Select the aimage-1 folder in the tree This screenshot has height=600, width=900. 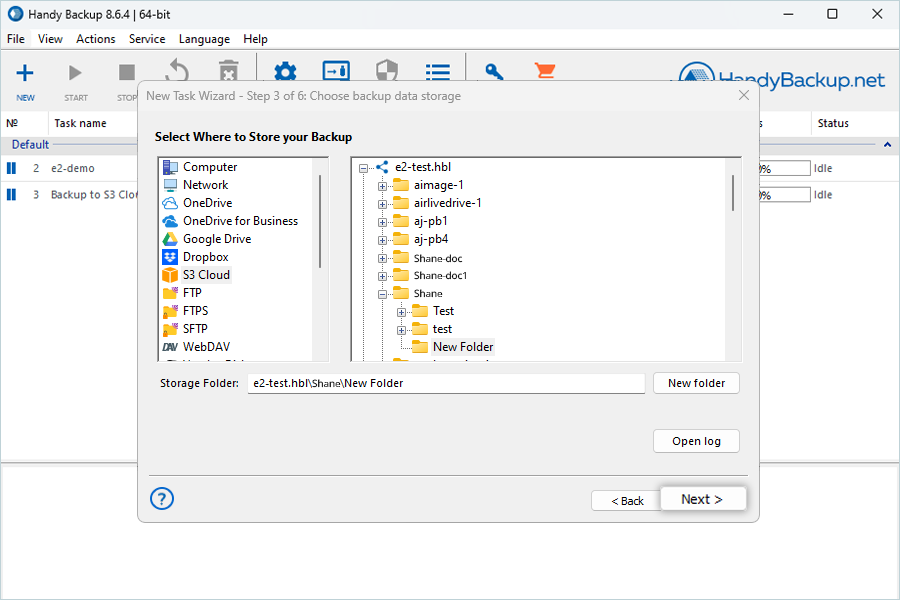(x=438, y=185)
